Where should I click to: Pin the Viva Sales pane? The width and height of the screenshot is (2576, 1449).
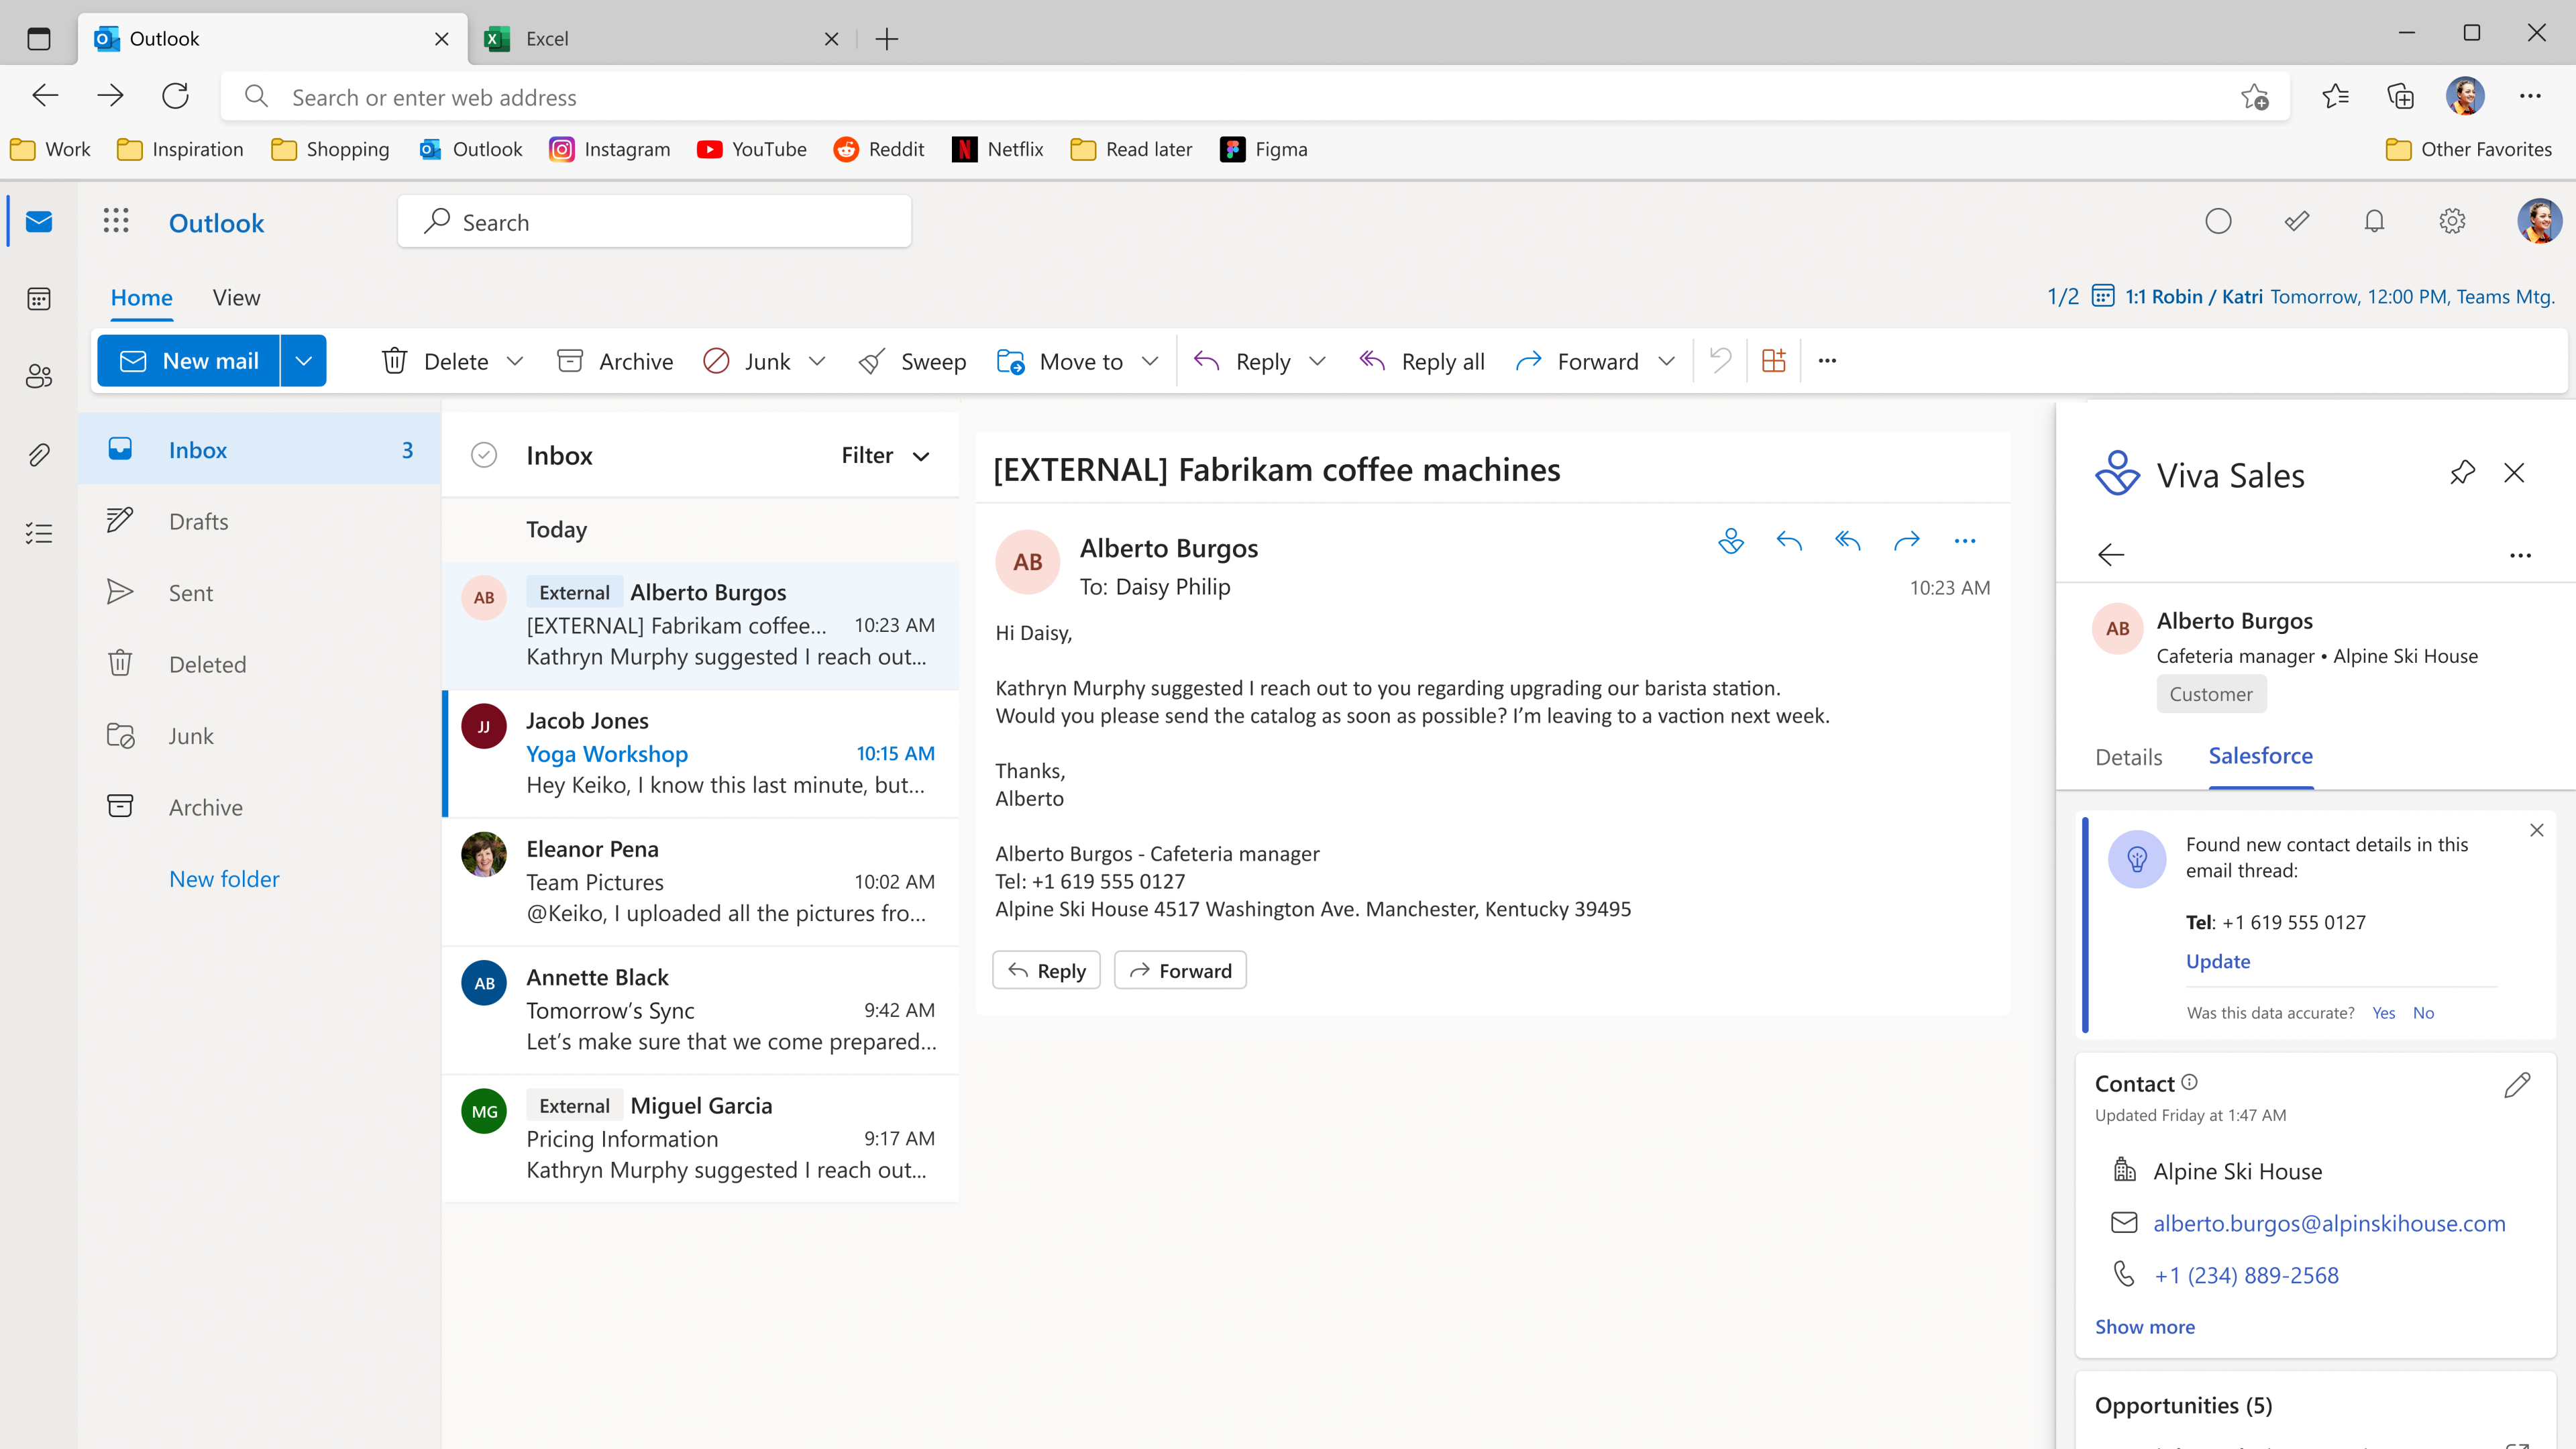[x=2462, y=472]
